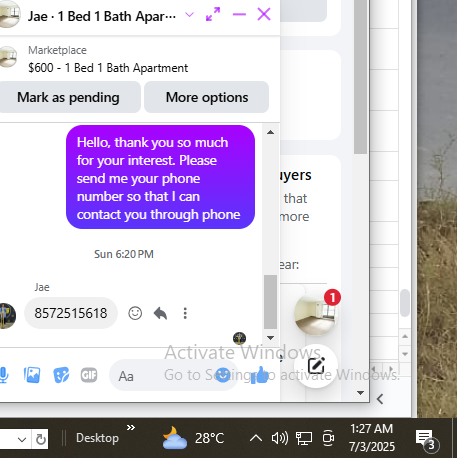Click page scroll down arrow at bottom
457x458 pixels.
click(360, 393)
